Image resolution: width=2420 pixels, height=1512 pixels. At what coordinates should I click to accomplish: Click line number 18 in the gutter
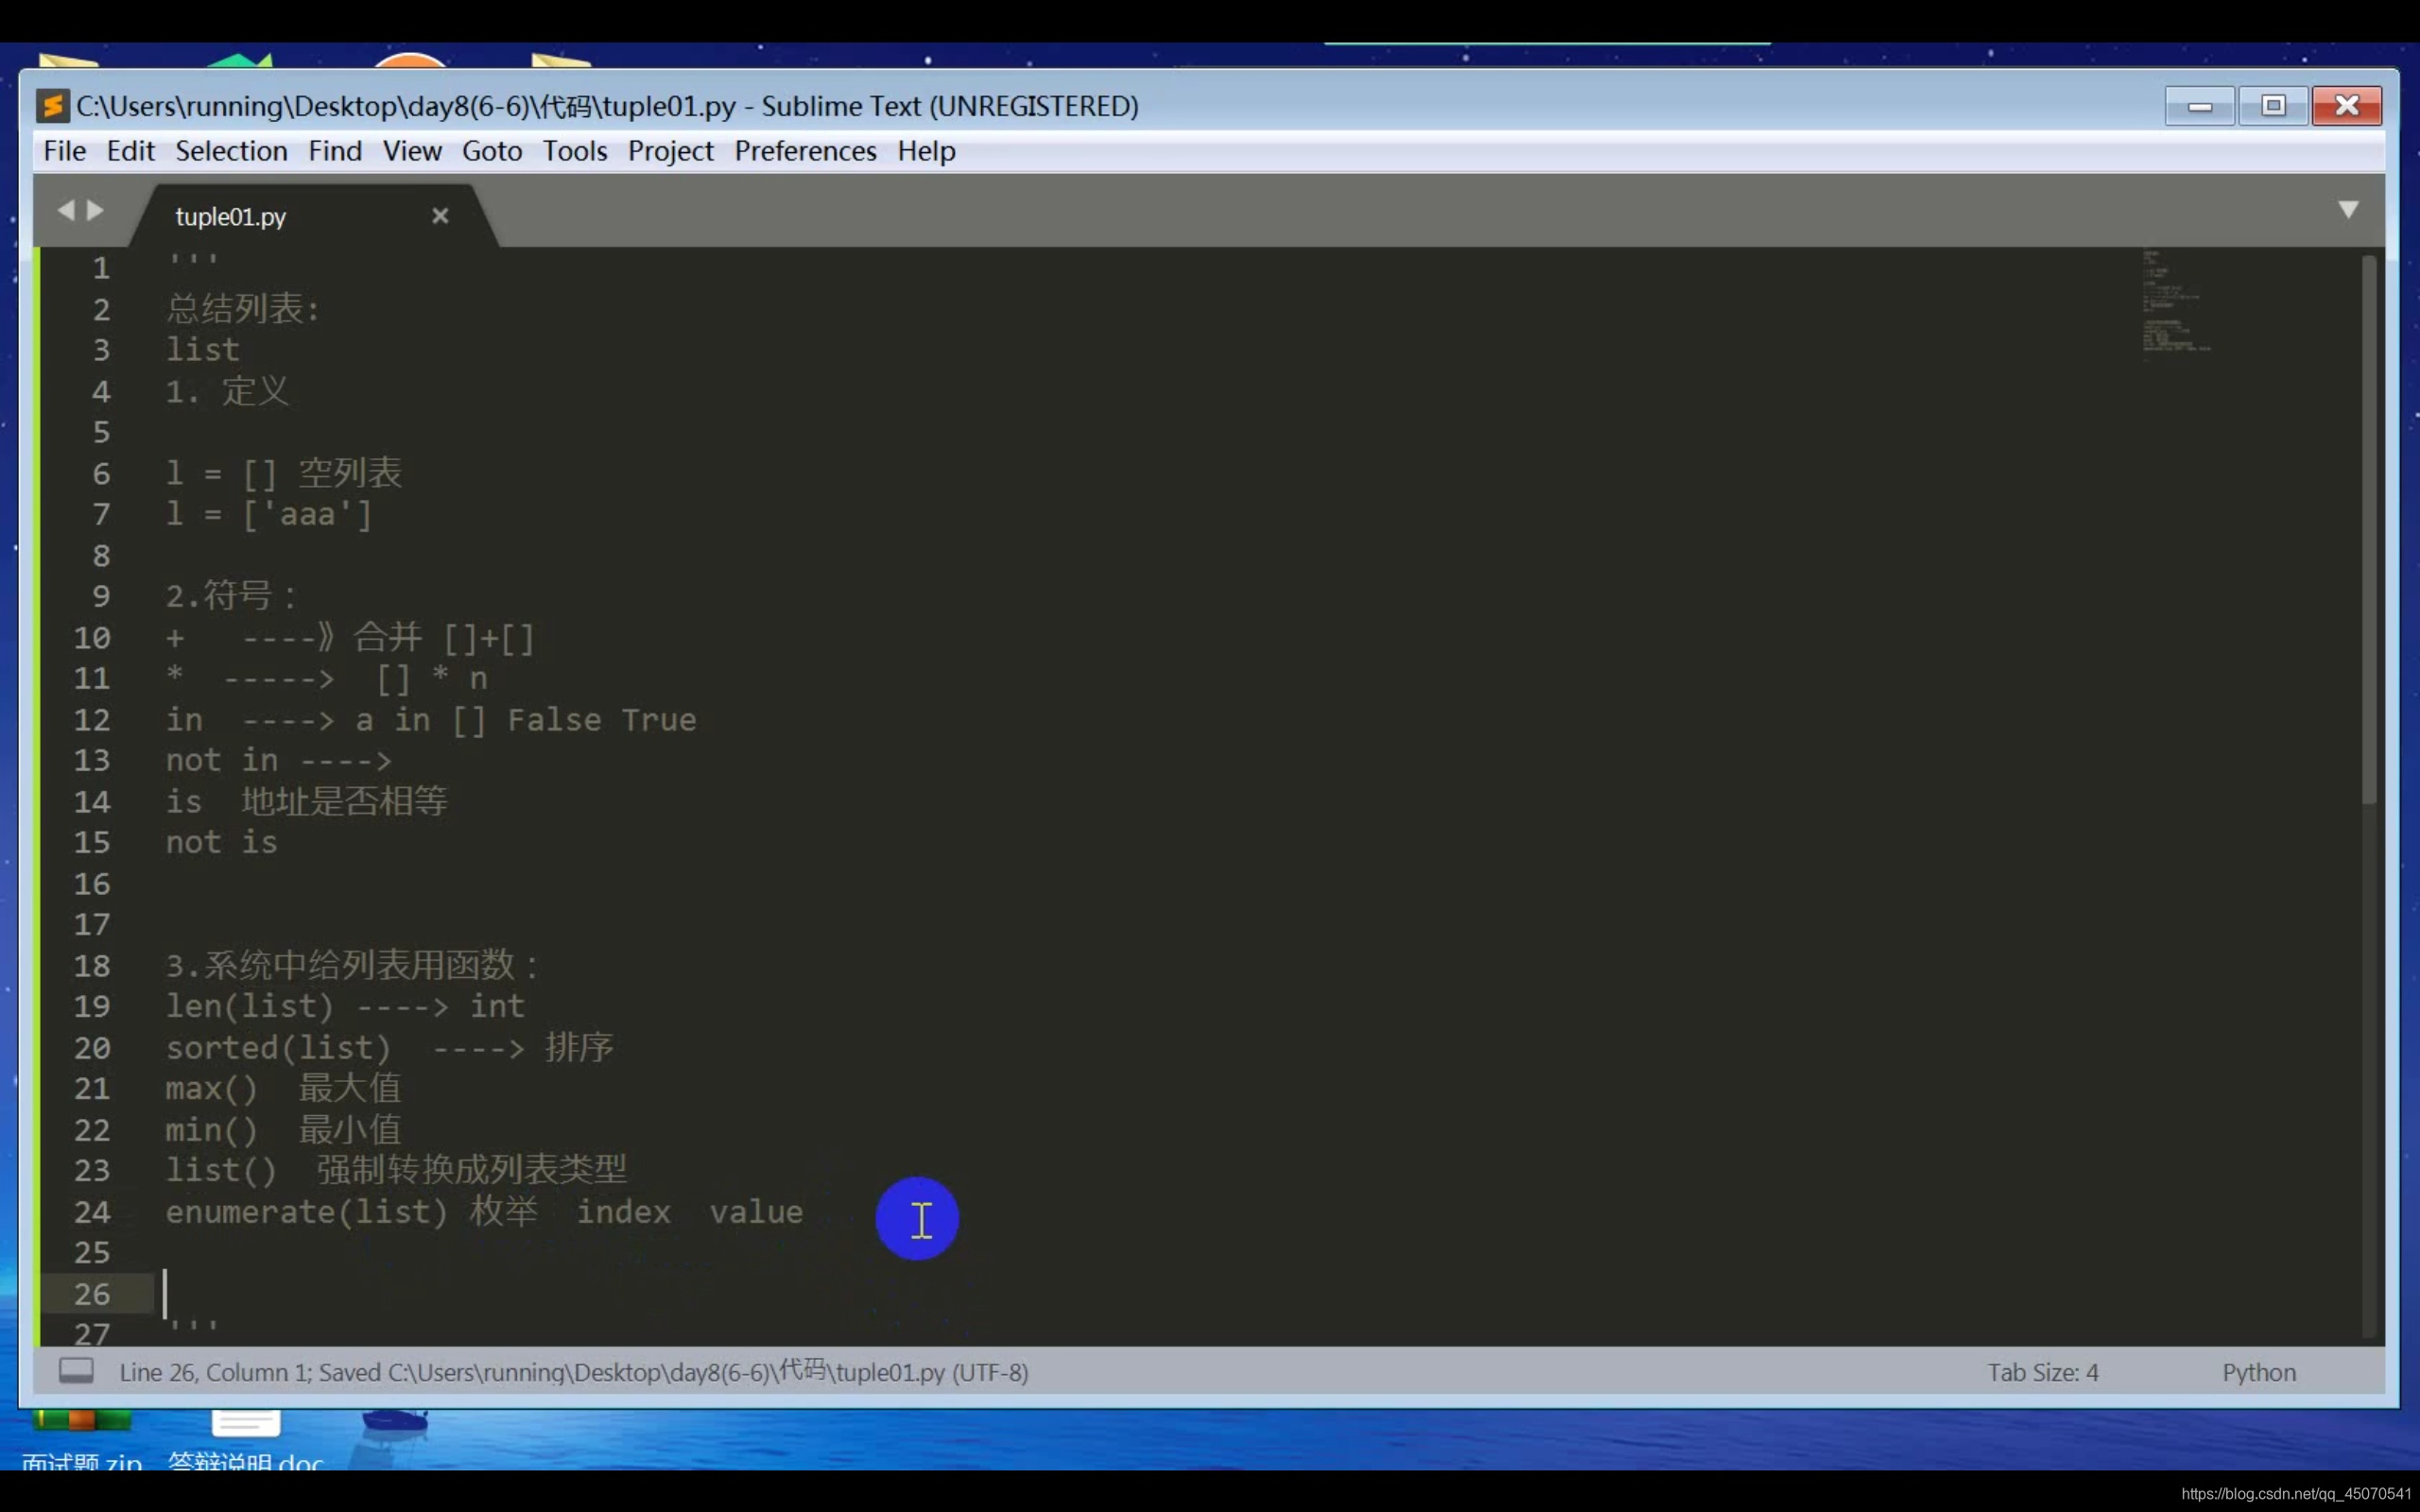click(92, 966)
